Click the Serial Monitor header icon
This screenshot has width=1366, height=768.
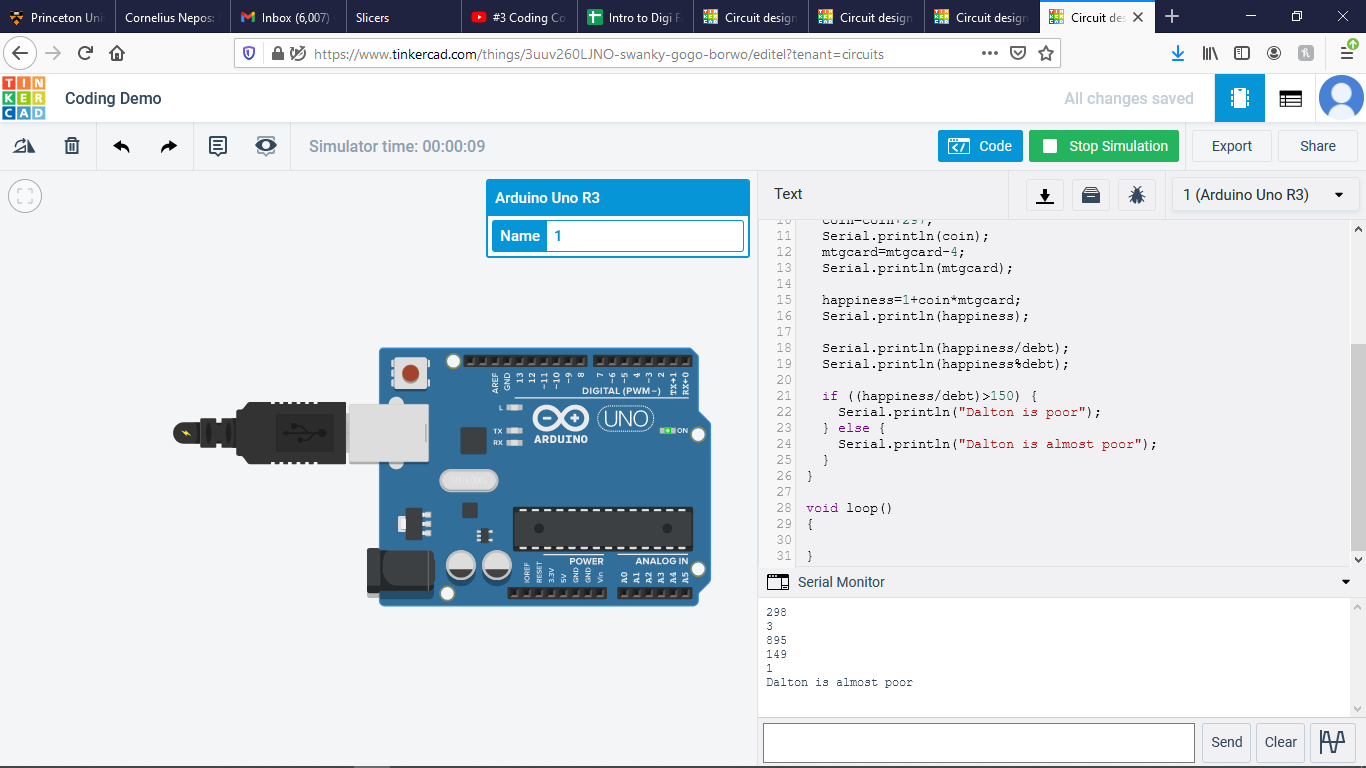click(777, 582)
